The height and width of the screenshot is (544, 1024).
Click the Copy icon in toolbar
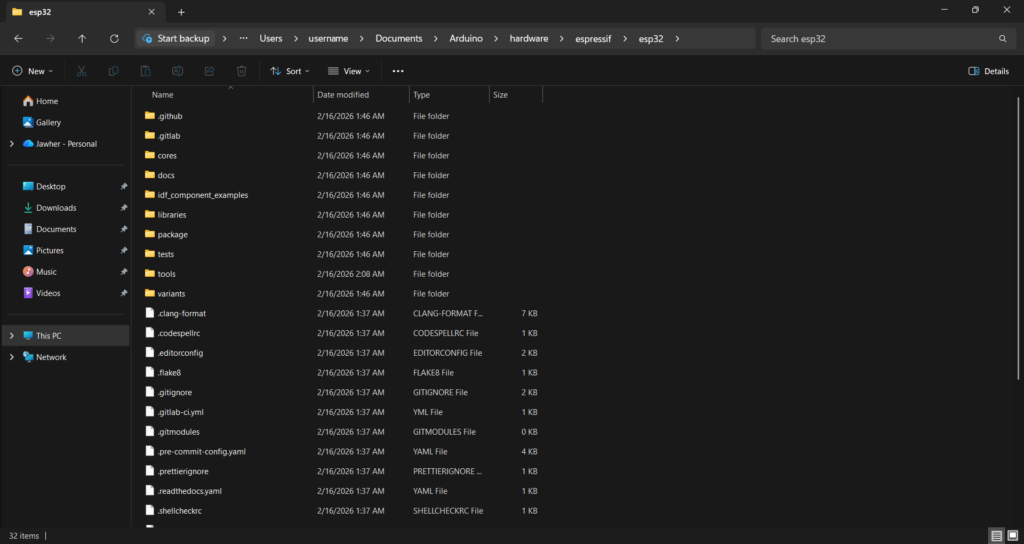coord(114,71)
